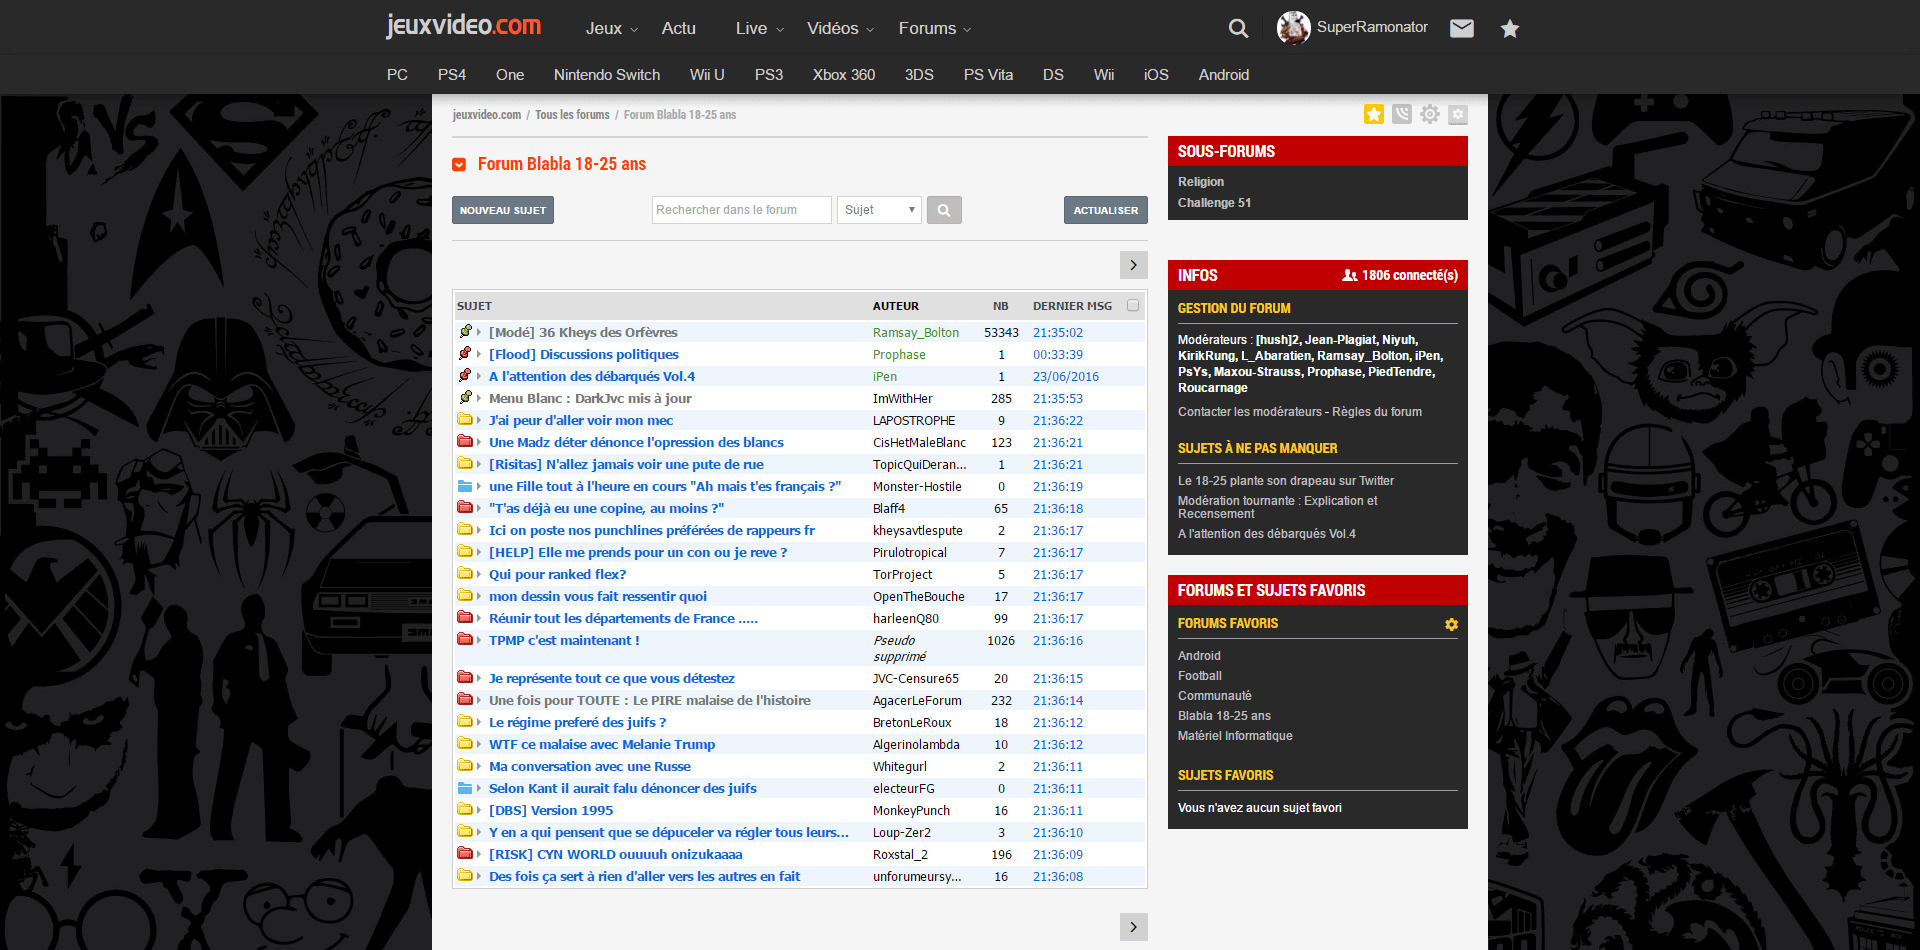Viewport: 1920px width, 950px height.
Task: Click the jeuxvideo.com logo
Action: click(x=464, y=26)
